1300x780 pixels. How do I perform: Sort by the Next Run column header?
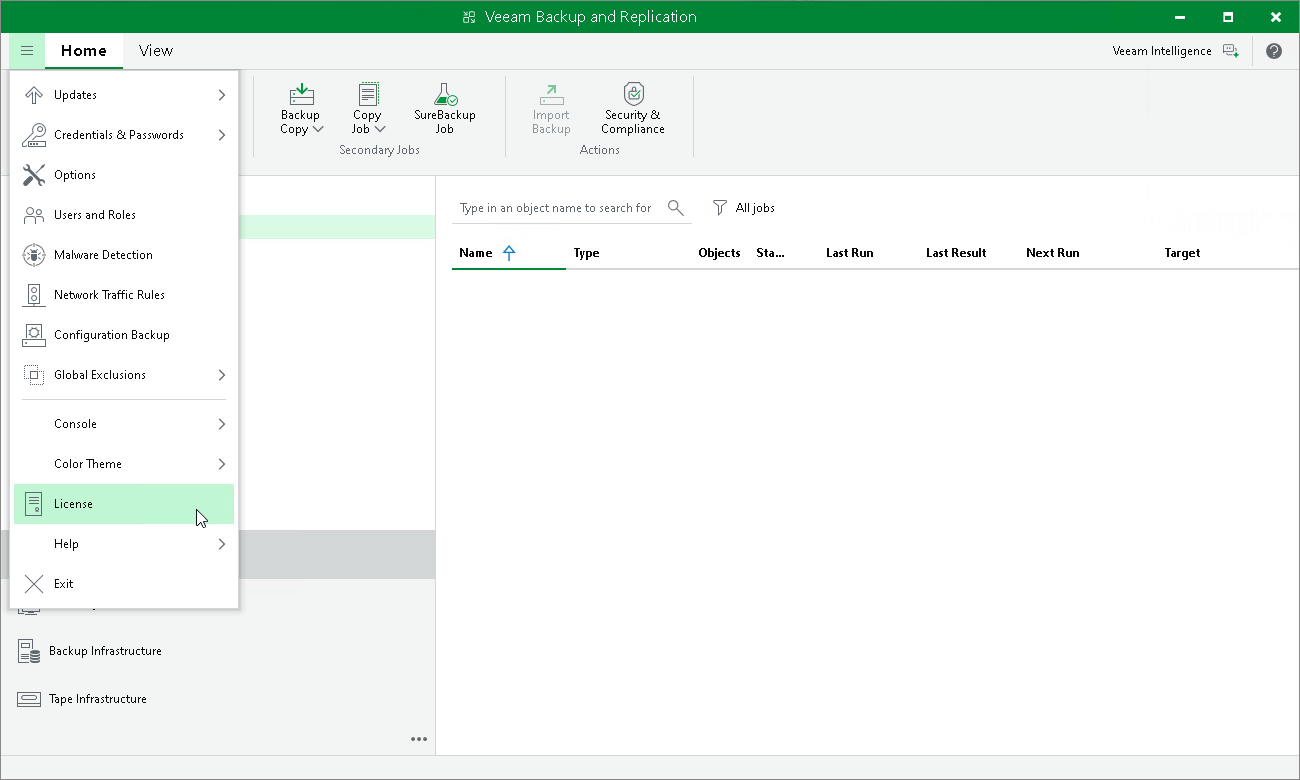coord(1053,253)
